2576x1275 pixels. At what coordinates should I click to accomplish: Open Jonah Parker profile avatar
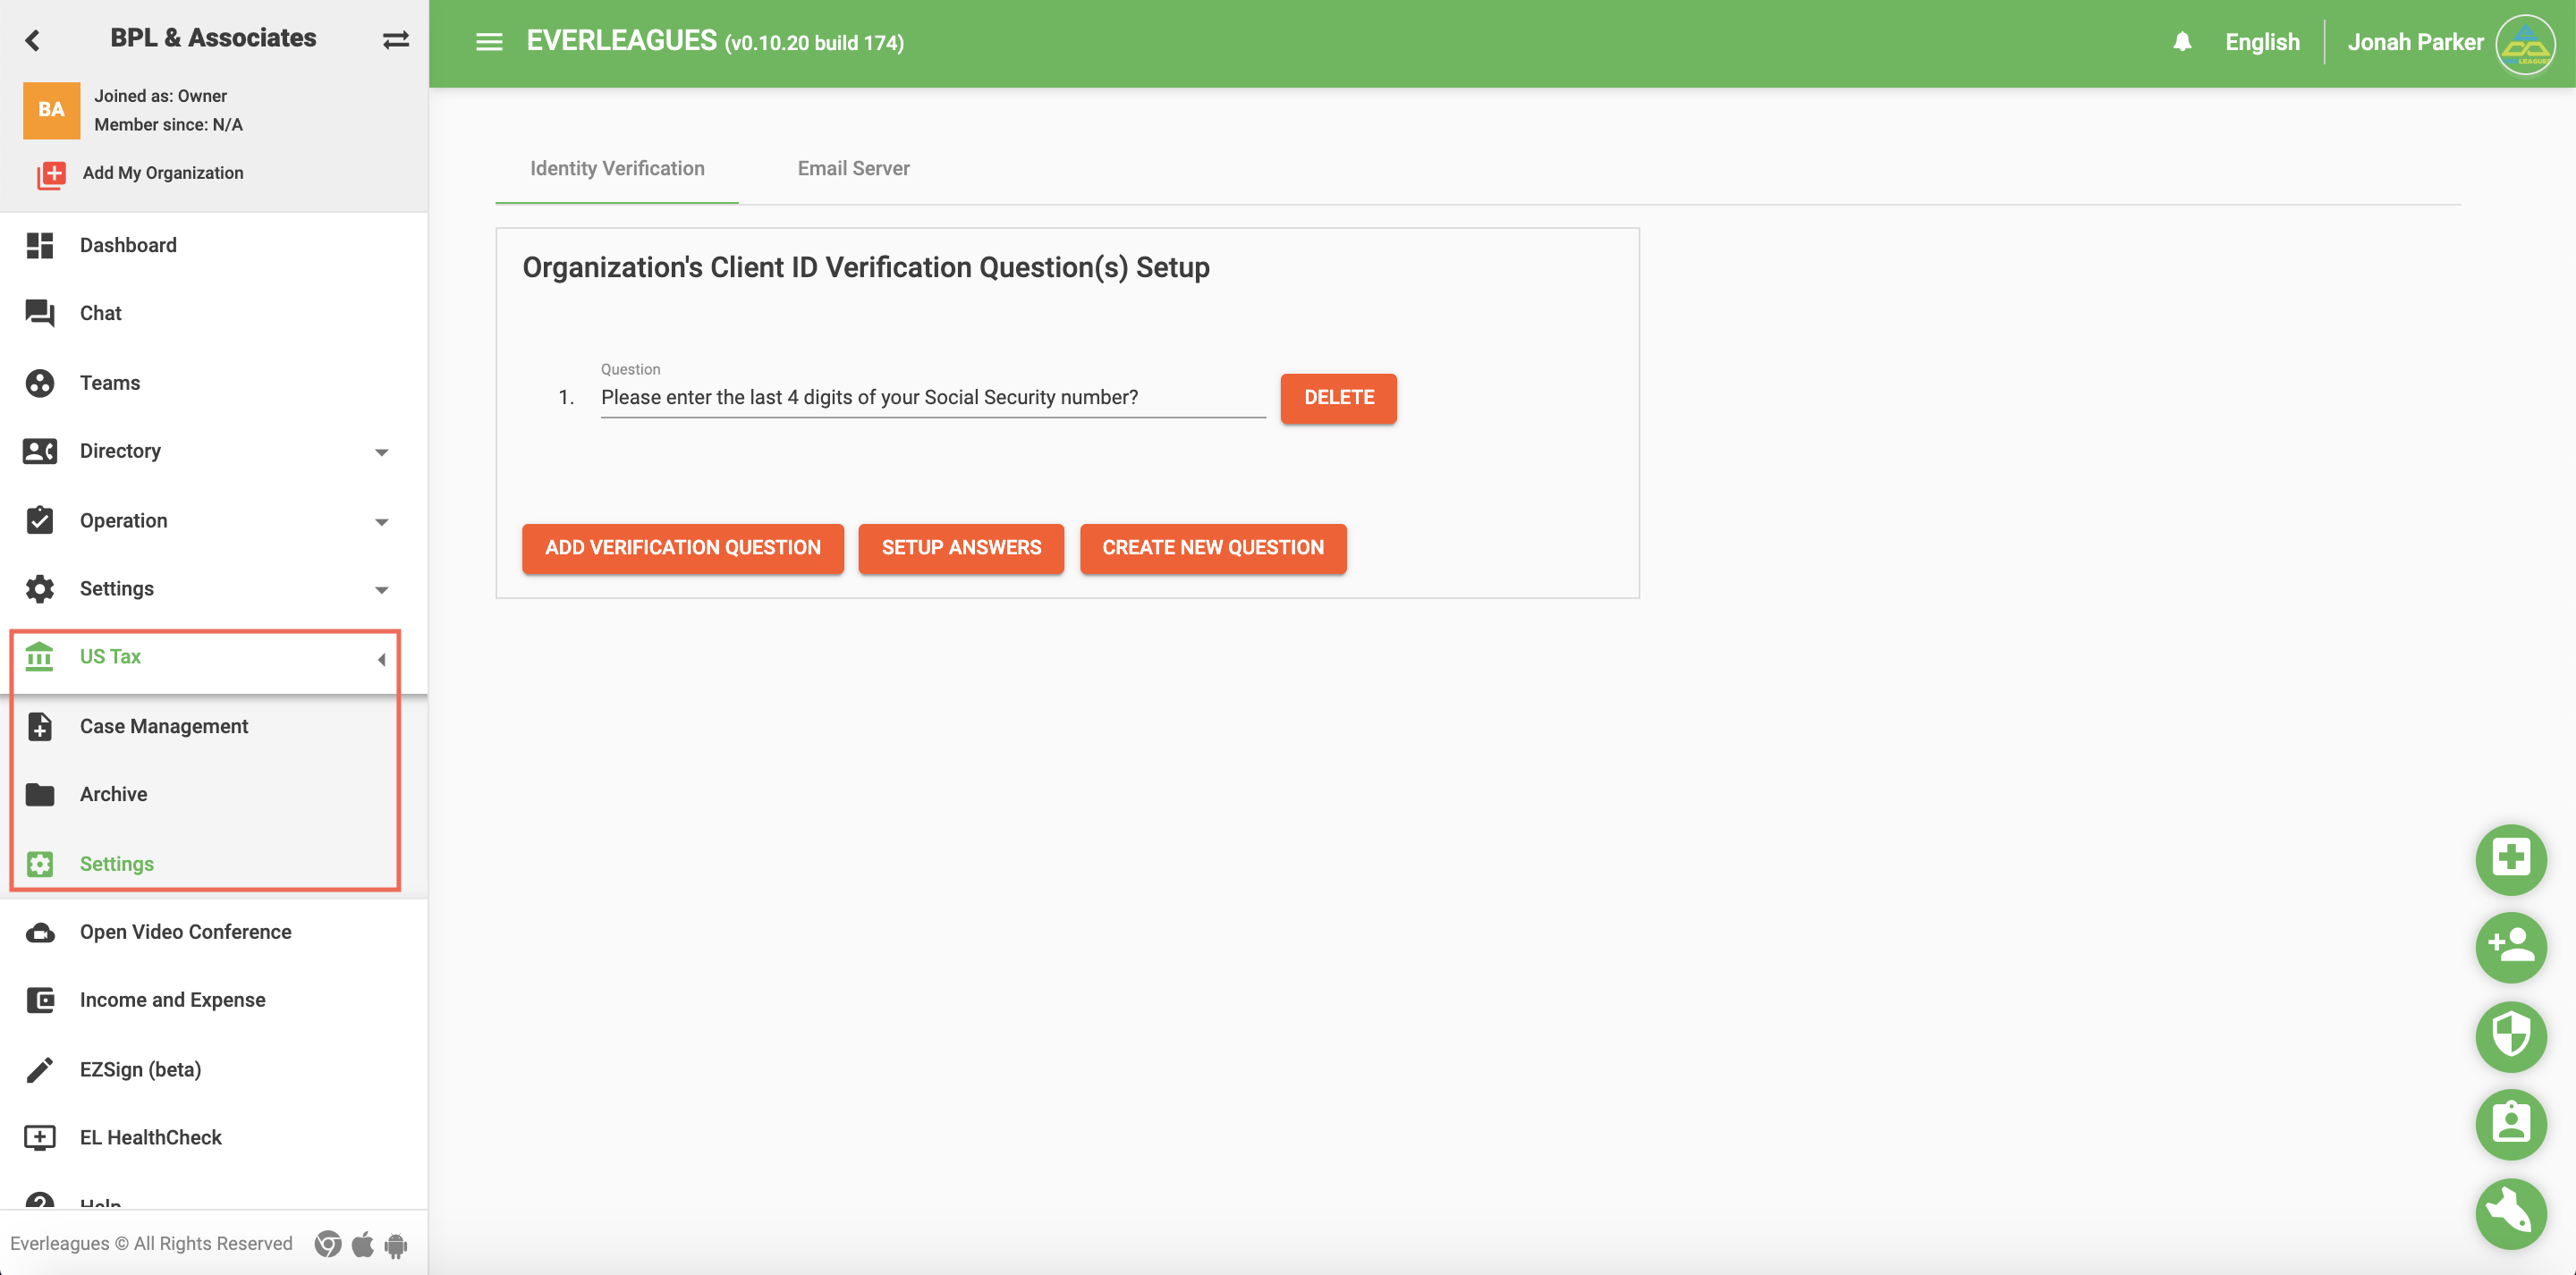[2525, 43]
